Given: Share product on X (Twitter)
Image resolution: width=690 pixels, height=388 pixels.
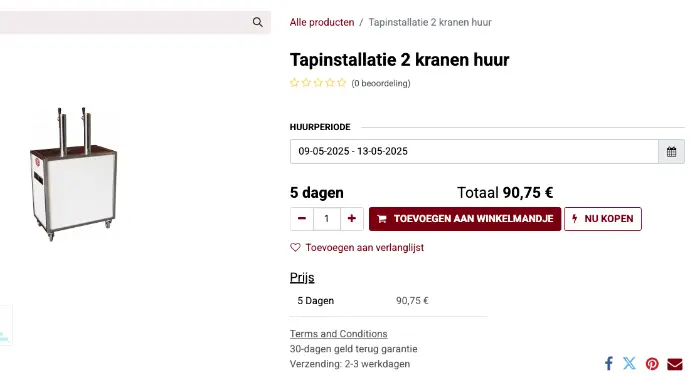Looking at the screenshot, I should (x=629, y=363).
